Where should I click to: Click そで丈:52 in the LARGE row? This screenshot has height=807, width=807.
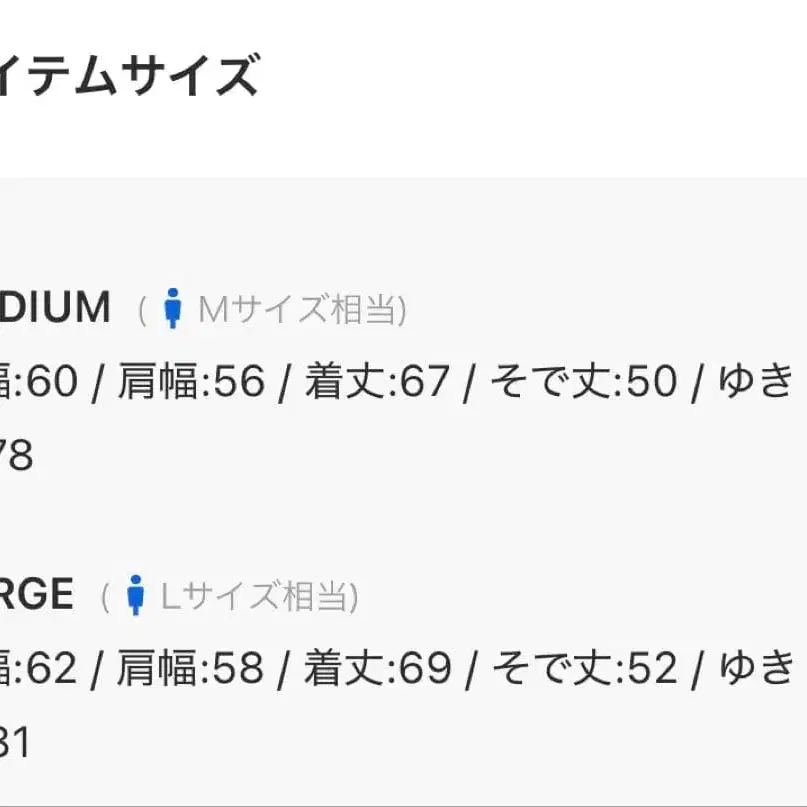pos(585,668)
